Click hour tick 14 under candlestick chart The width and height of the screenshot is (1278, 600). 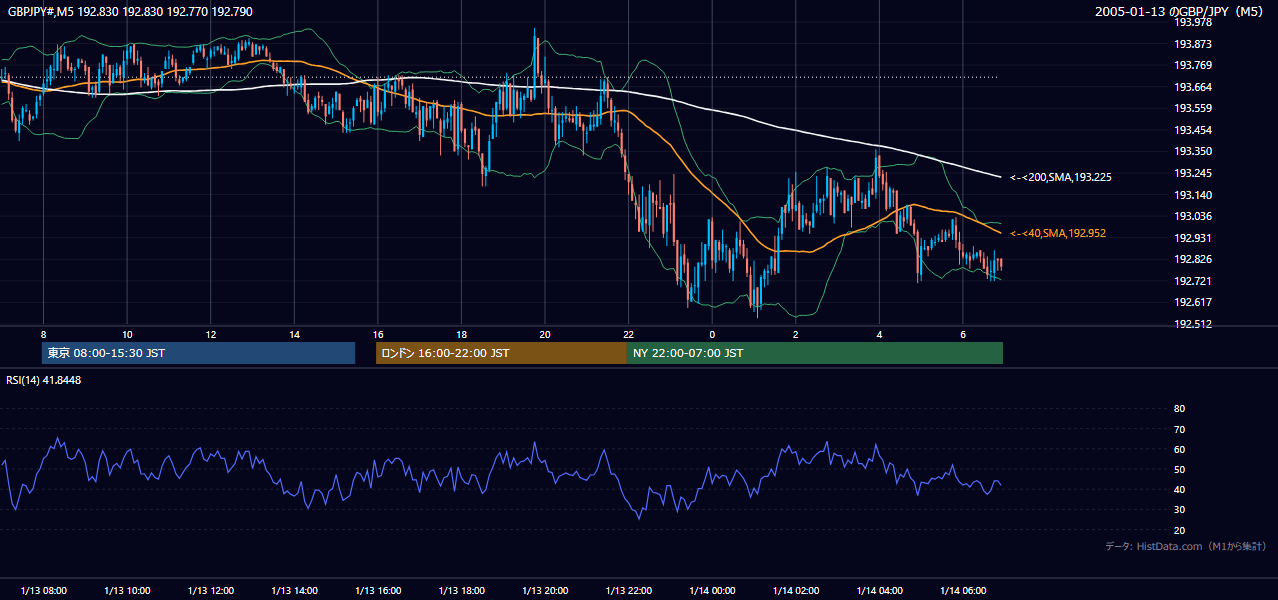(294, 334)
